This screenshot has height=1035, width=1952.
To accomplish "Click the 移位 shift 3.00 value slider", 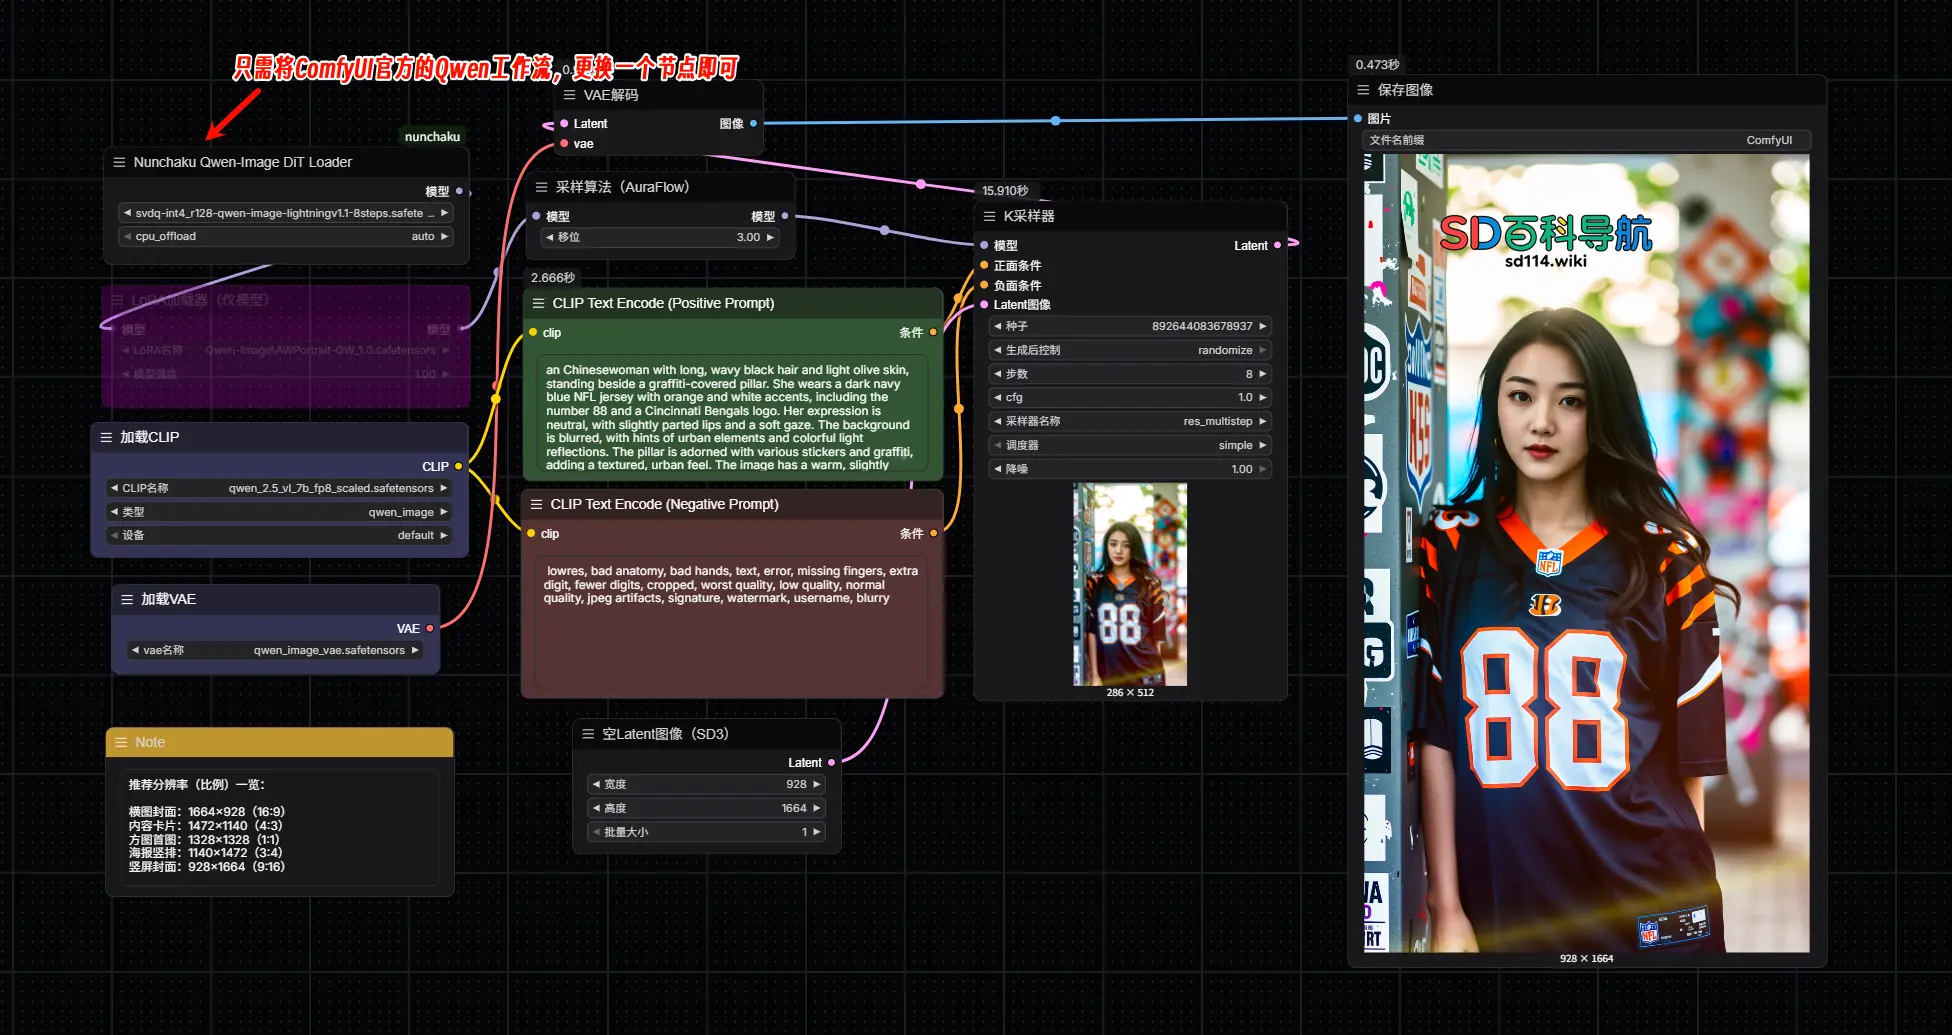I will pyautogui.click(x=660, y=237).
